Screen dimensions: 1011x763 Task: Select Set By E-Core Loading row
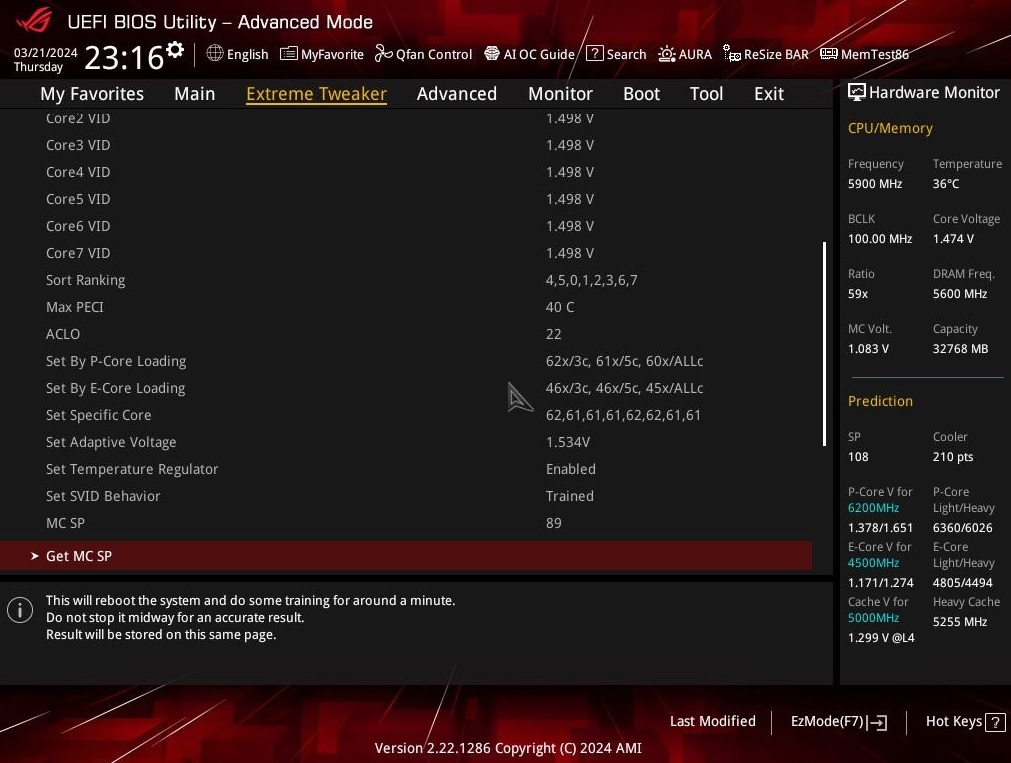406,388
